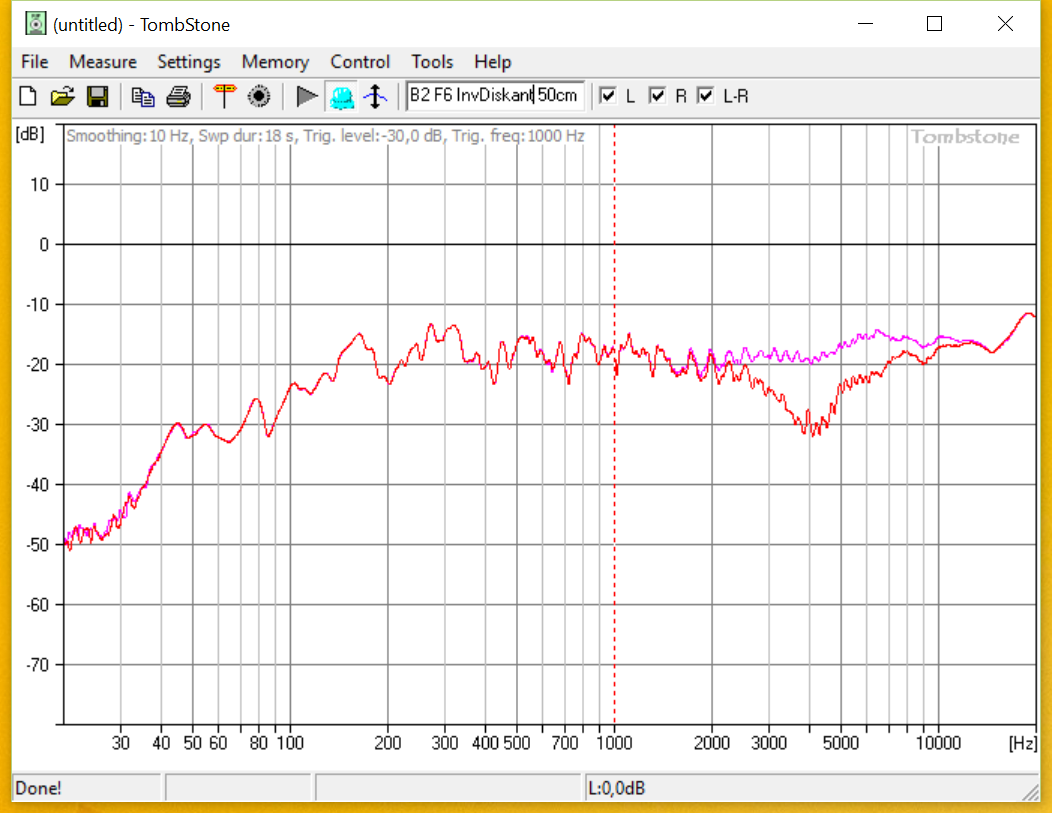The width and height of the screenshot is (1052, 813).
Task: Uncheck the L channel checkbox
Action: (608, 96)
